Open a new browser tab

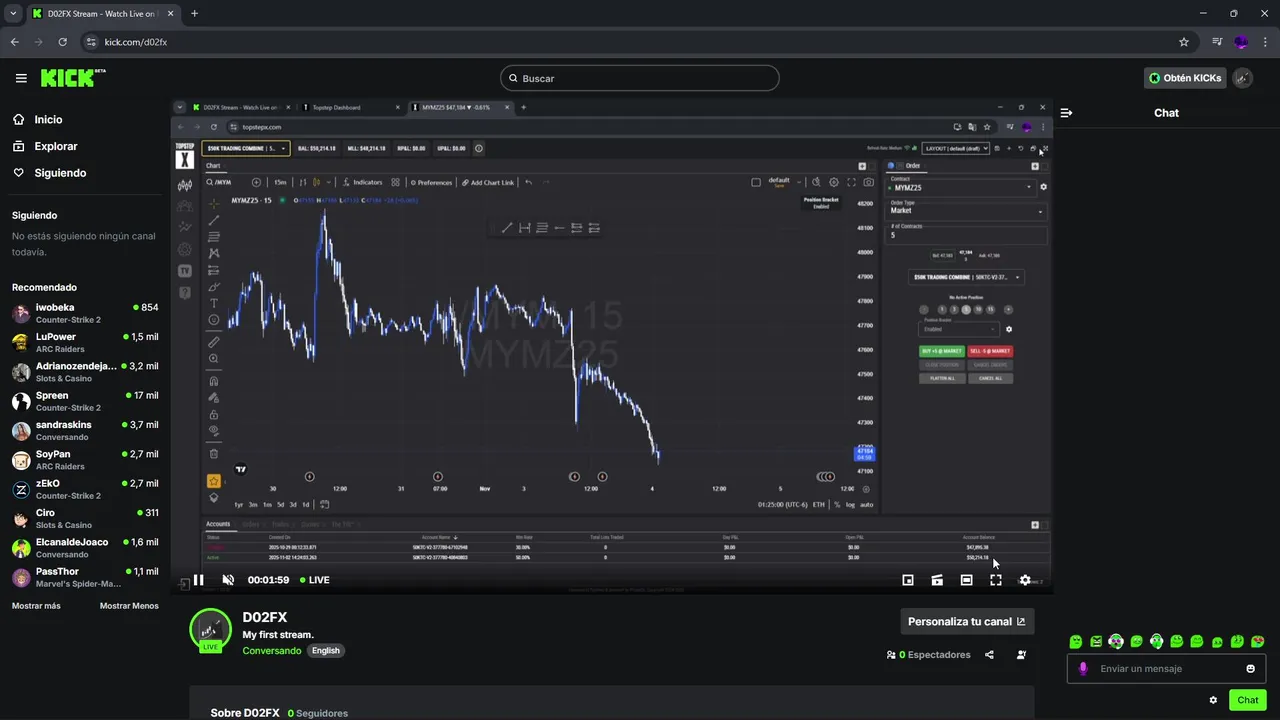(194, 14)
